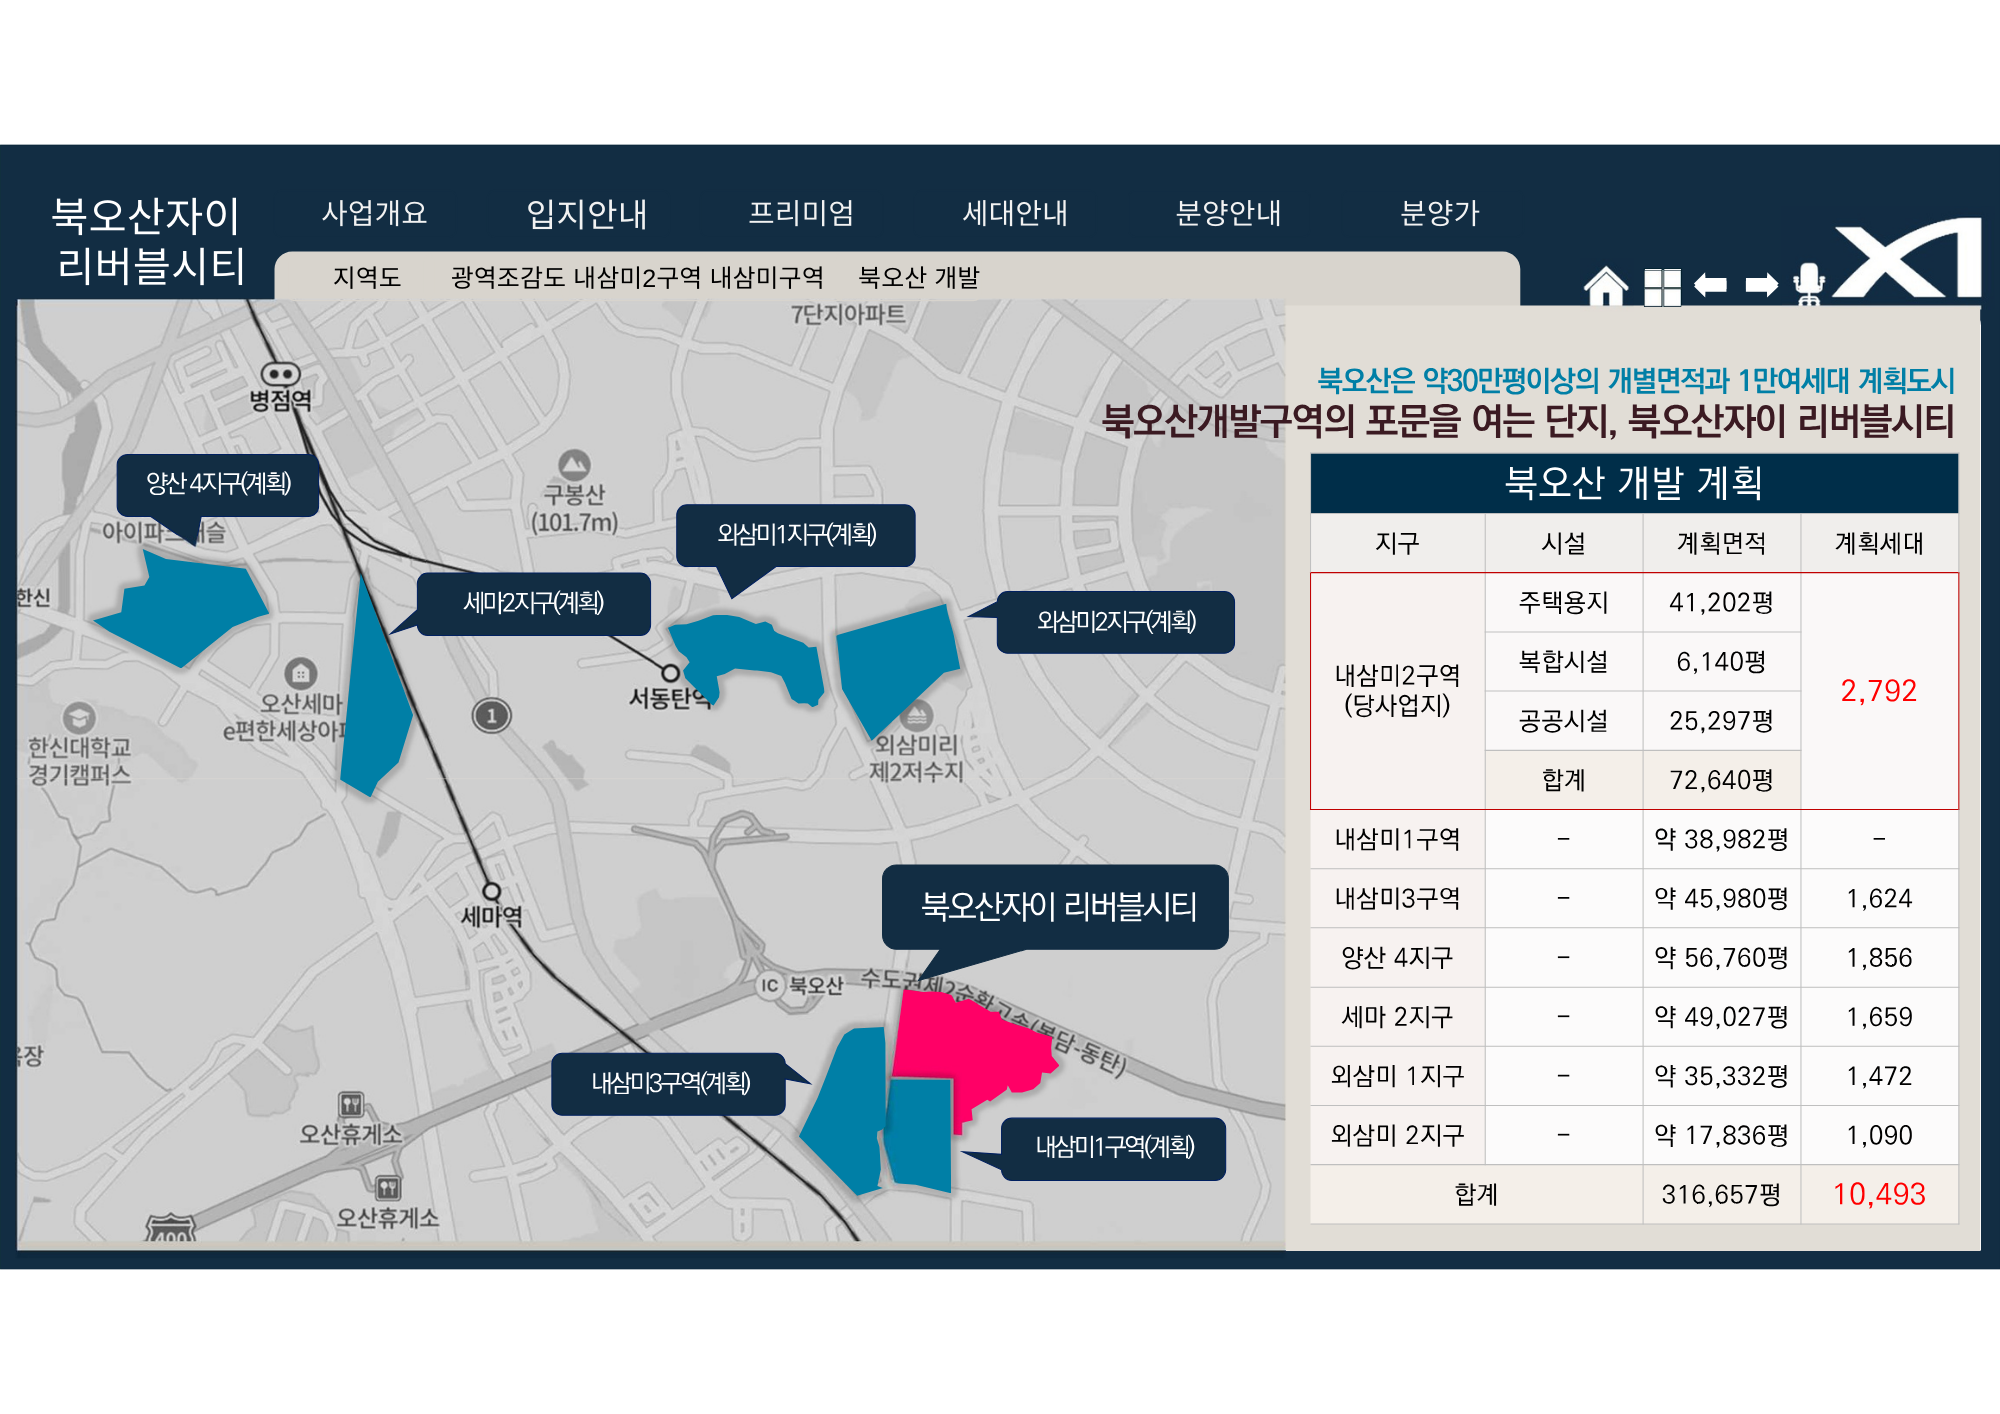
Task: Click the route 1 highway marker
Action: [x=491, y=715]
